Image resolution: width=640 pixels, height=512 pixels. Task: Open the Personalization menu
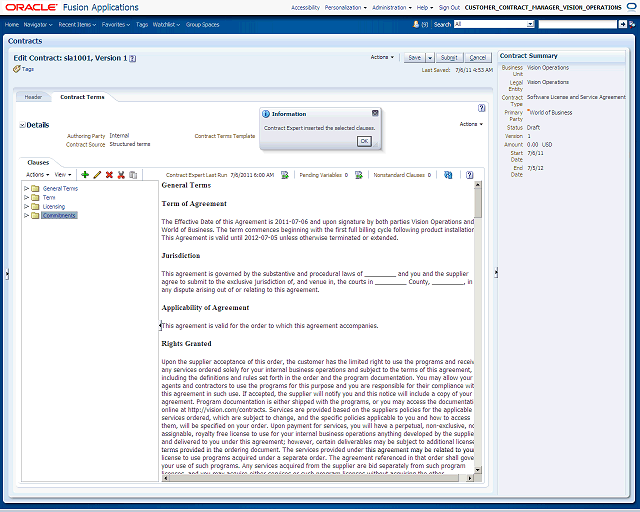tap(346, 7)
